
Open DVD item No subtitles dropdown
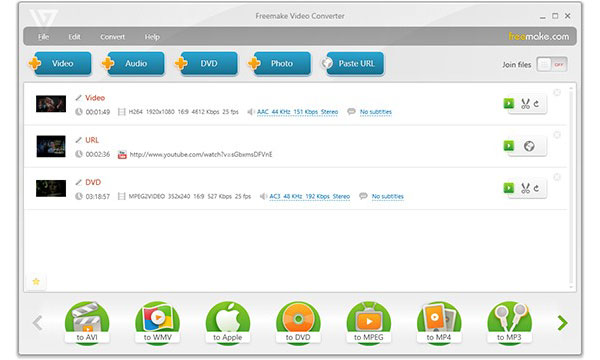(388, 196)
